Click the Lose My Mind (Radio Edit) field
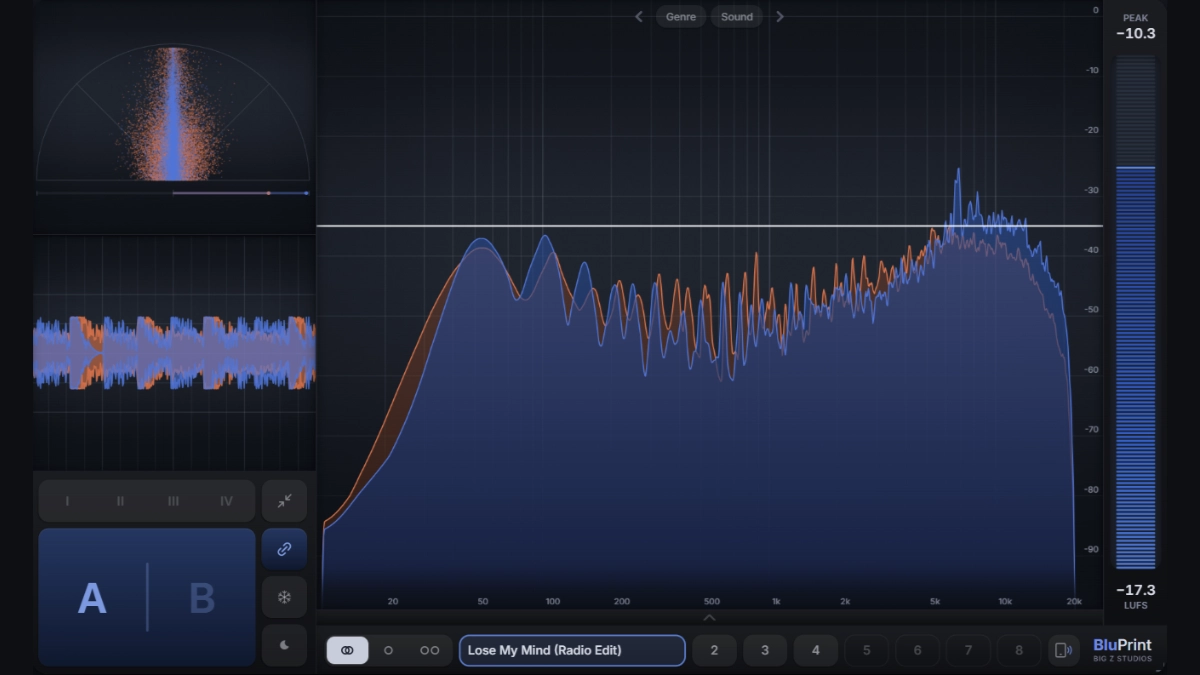The height and width of the screenshot is (675, 1200). click(572, 650)
